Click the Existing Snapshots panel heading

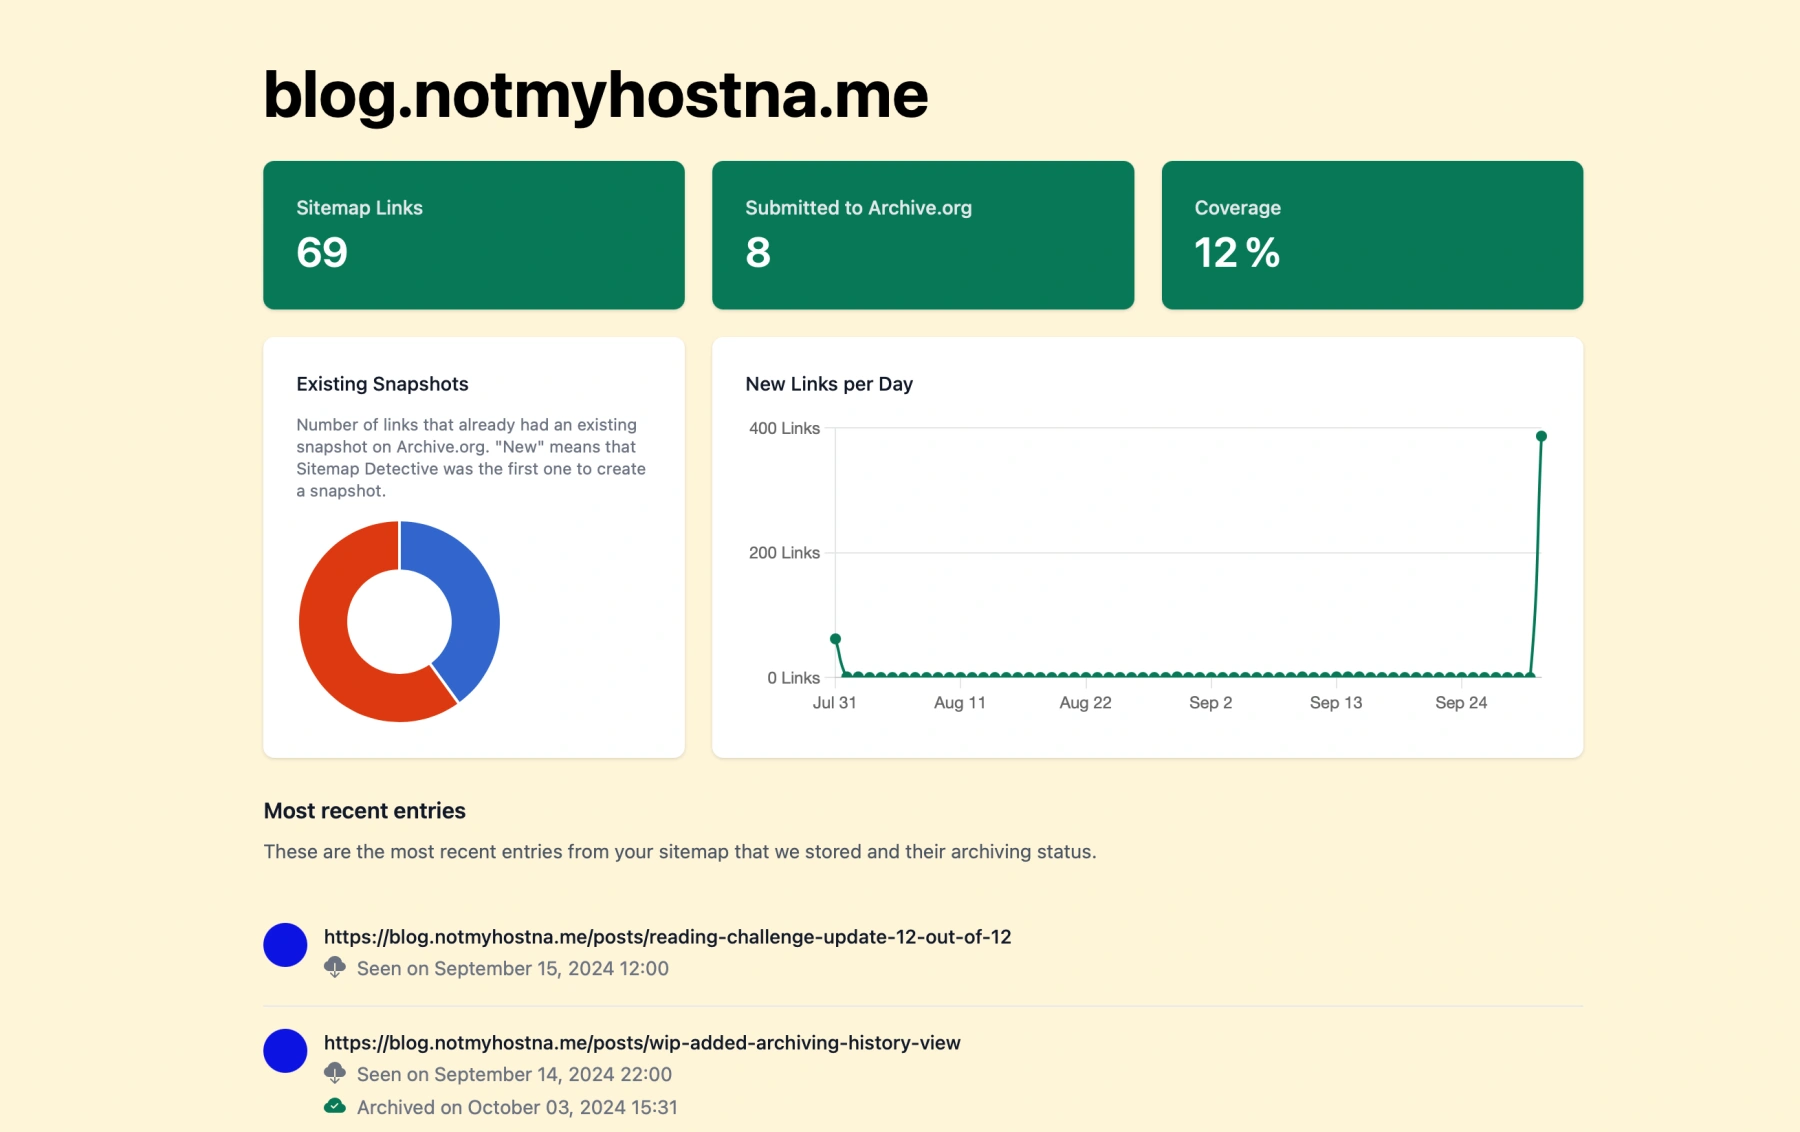click(382, 384)
